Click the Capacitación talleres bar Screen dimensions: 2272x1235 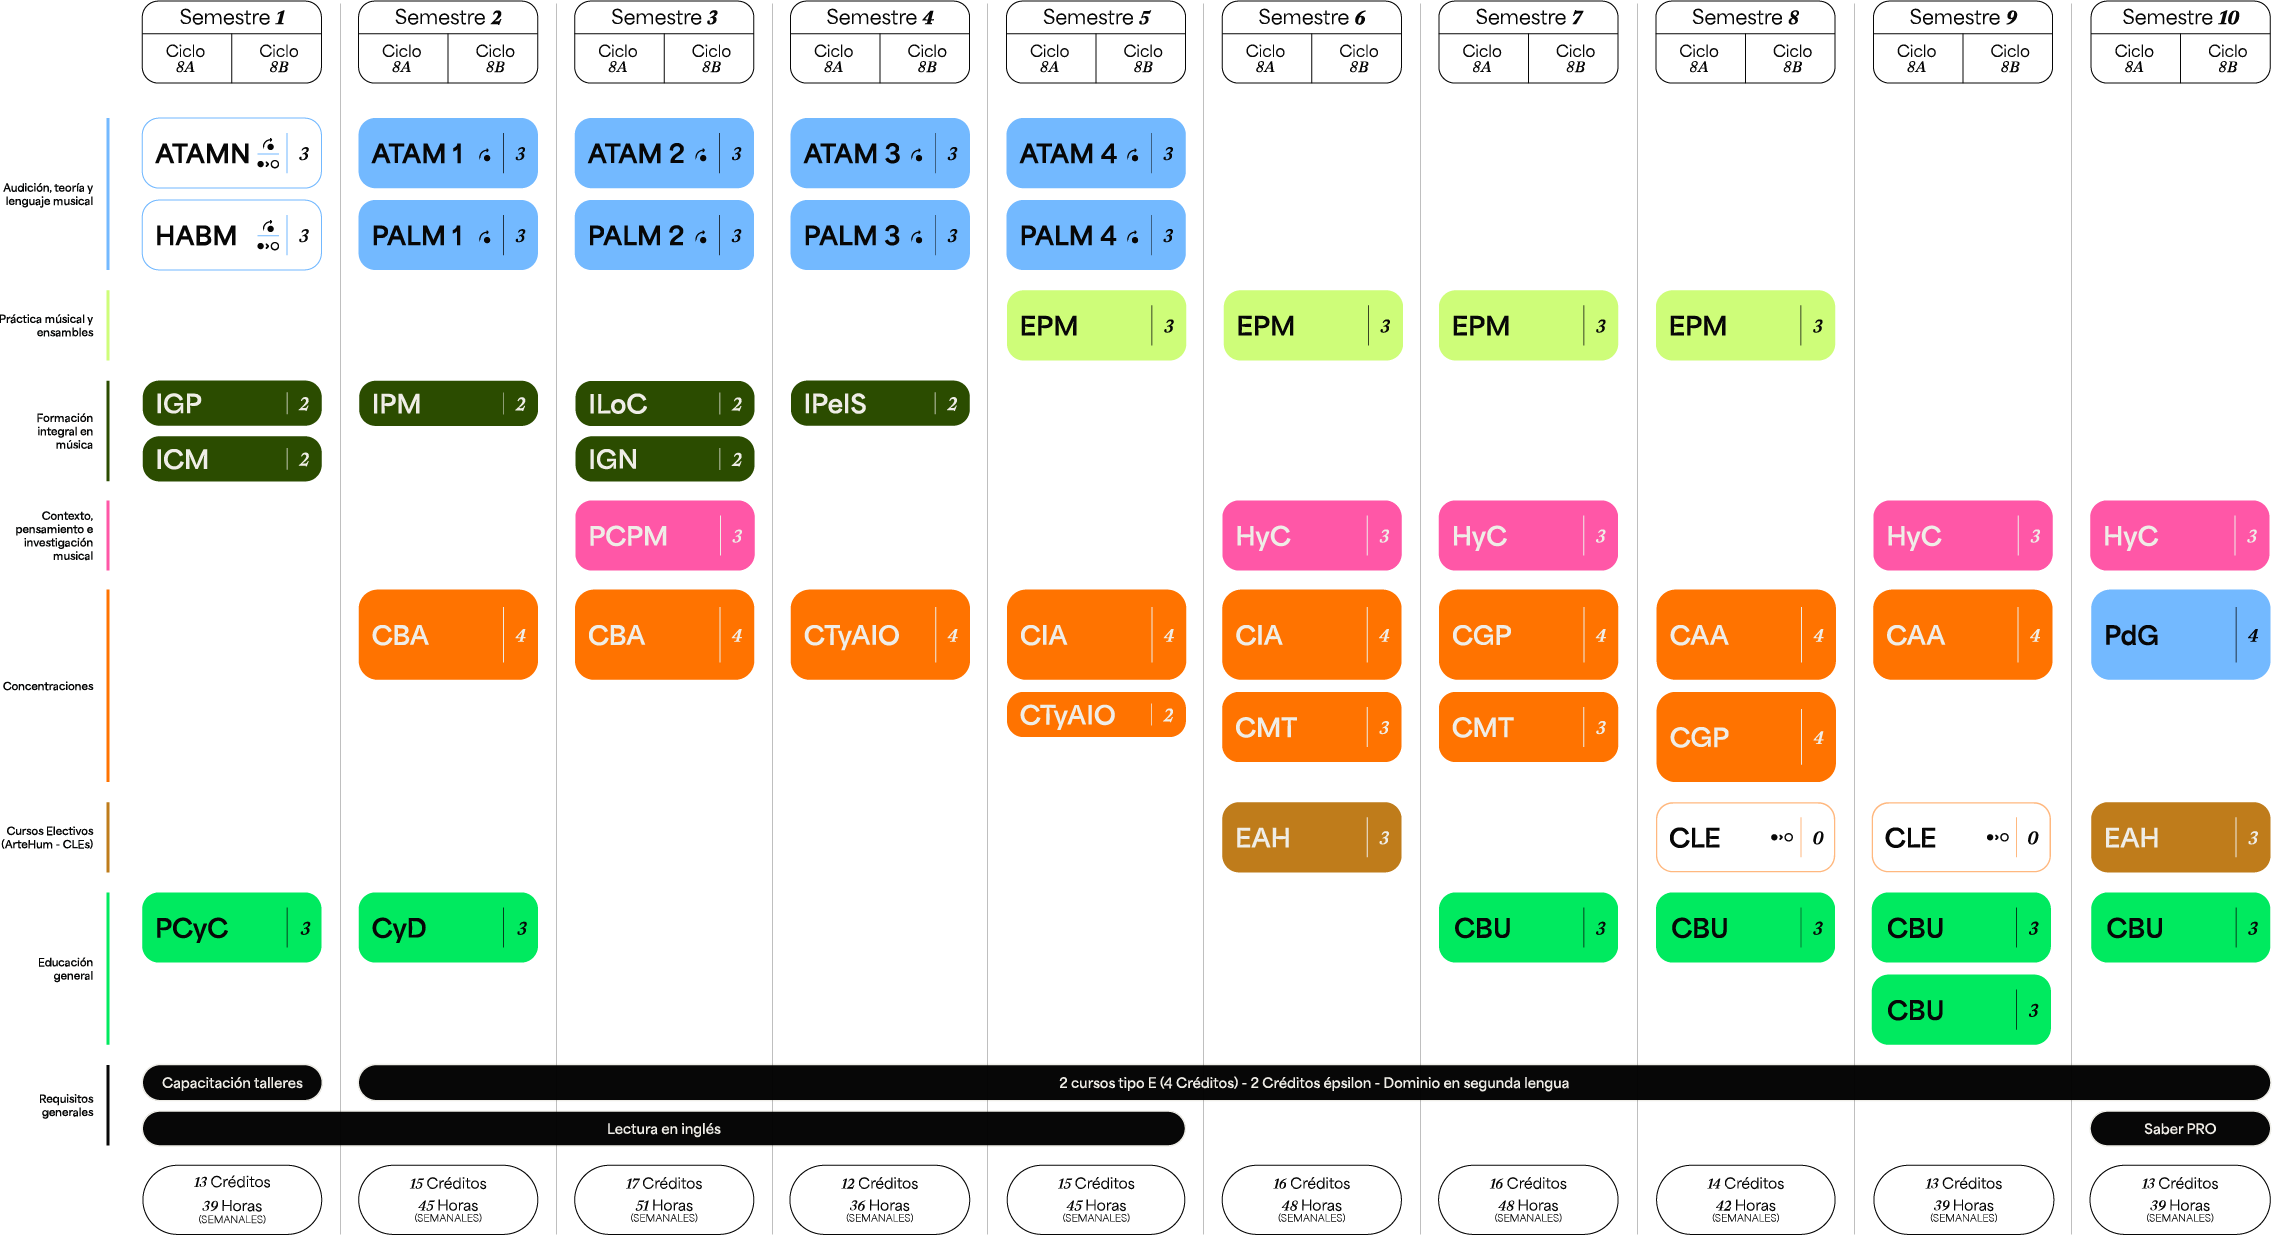pyautogui.click(x=232, y=1082)
